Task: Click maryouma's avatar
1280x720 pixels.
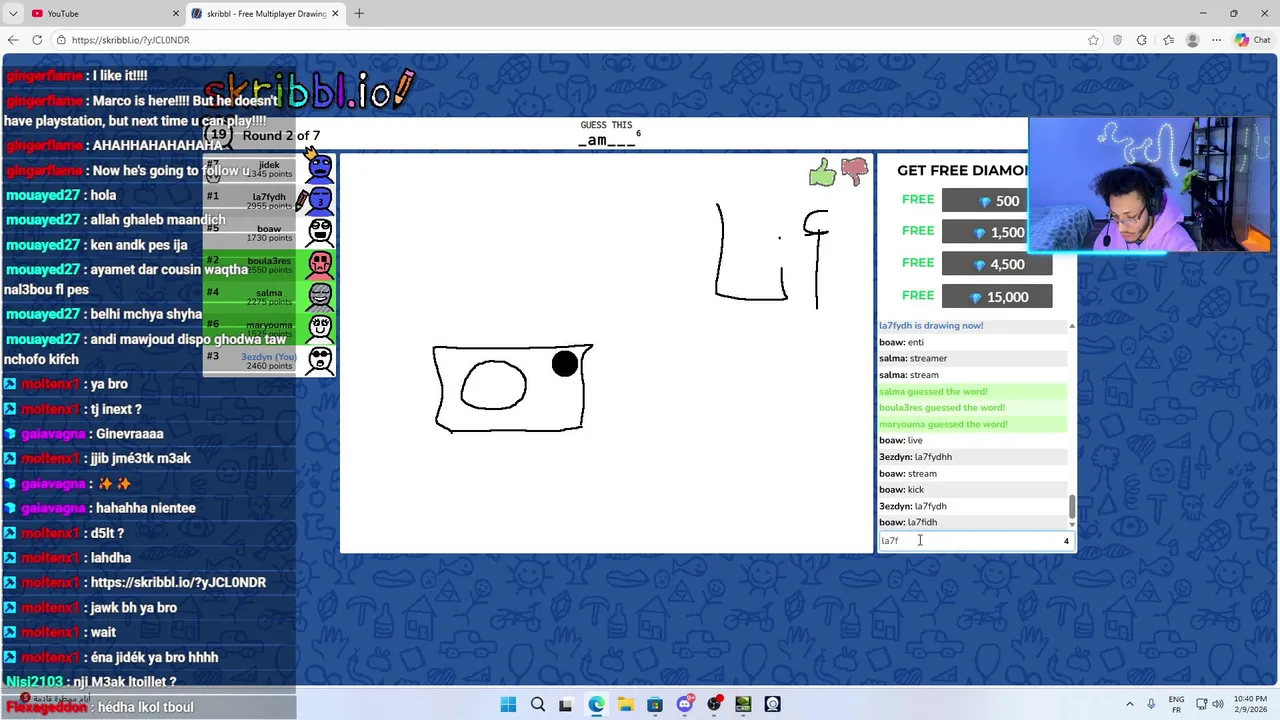Action: click(320, 327)
